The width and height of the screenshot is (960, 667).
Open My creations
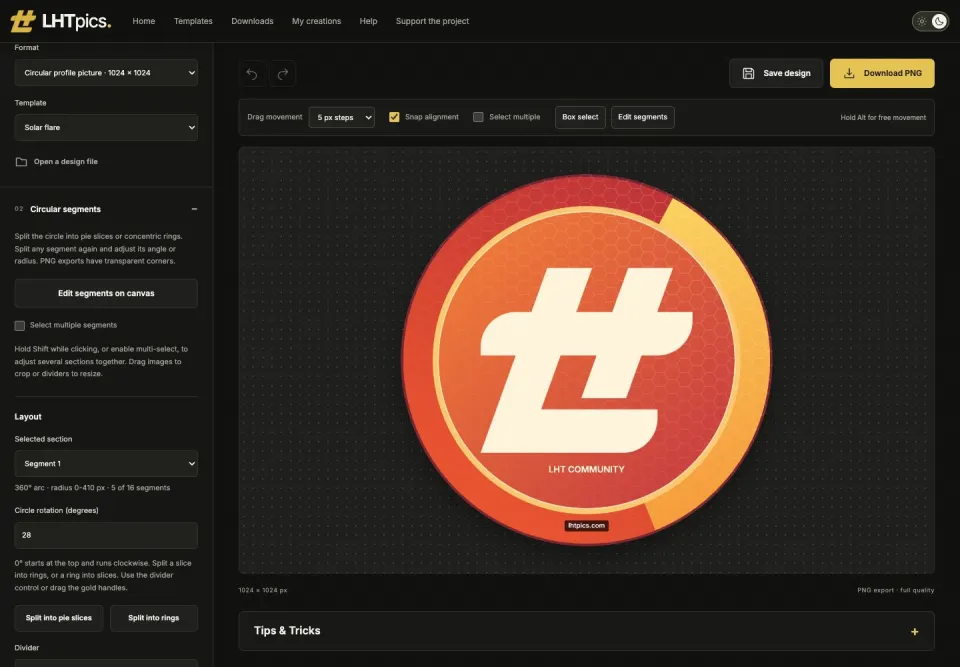pyautogui.click(x=317, y=21)
